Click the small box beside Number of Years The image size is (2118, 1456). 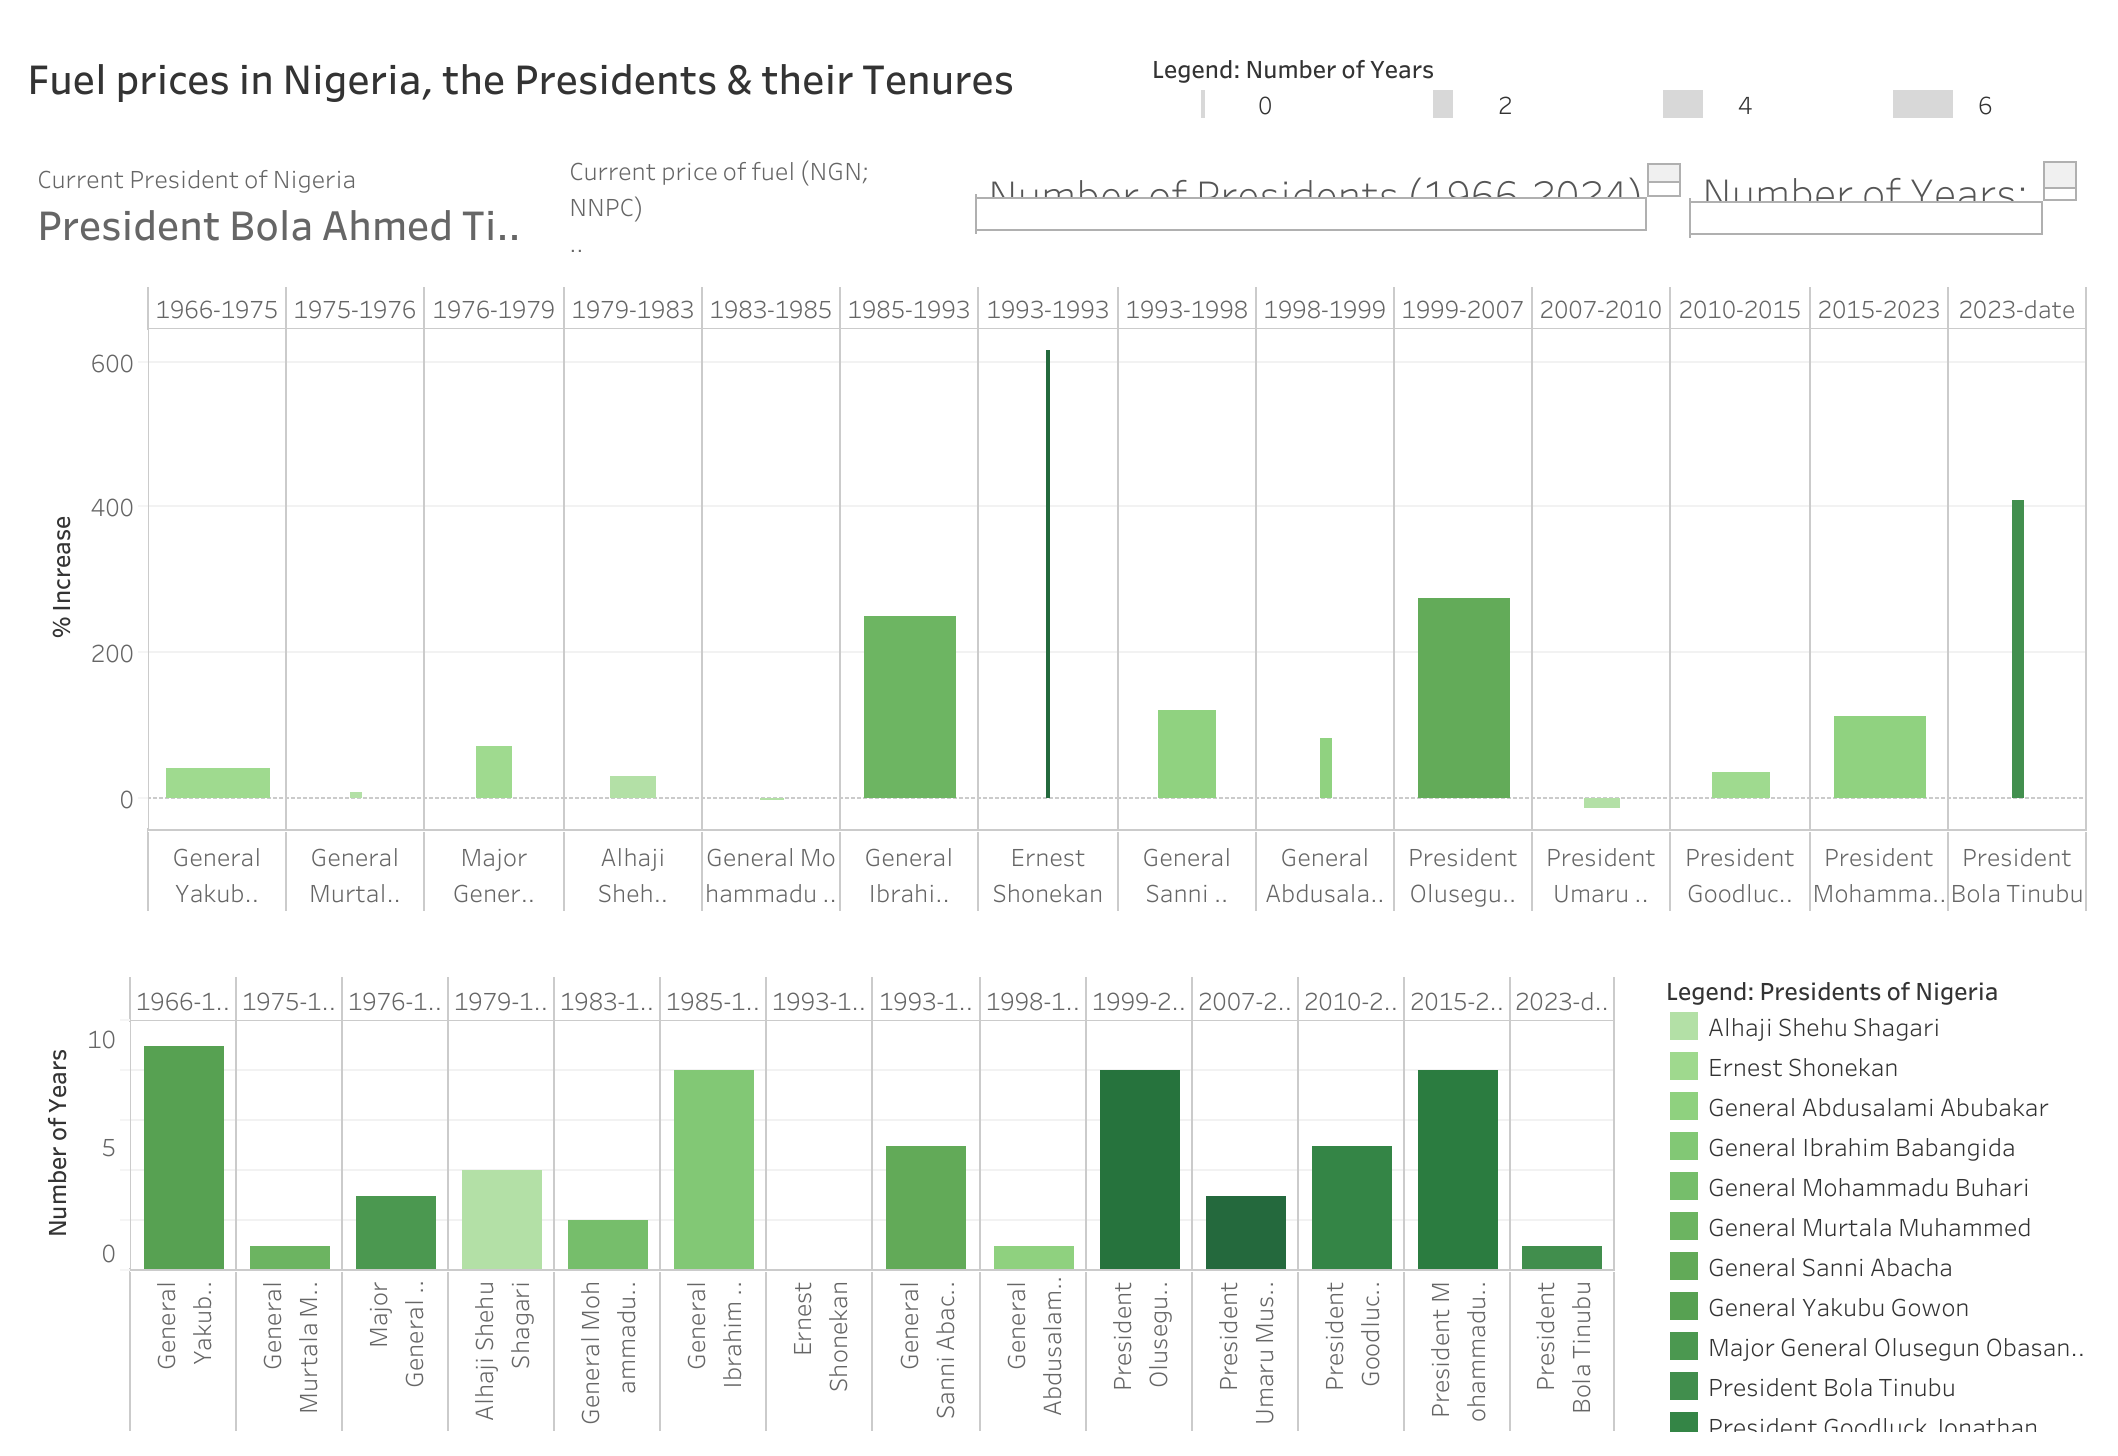tap(2059, 181)
